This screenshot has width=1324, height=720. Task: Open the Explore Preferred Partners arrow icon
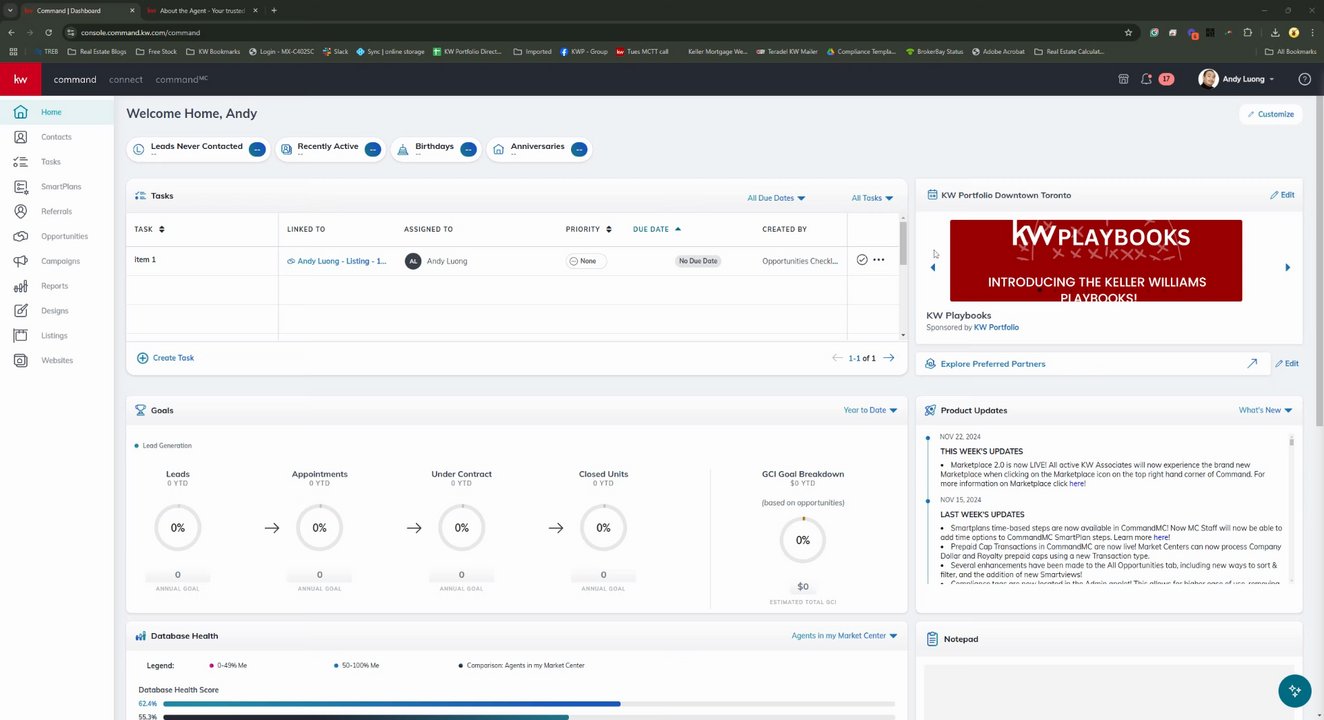(1252, 364)
